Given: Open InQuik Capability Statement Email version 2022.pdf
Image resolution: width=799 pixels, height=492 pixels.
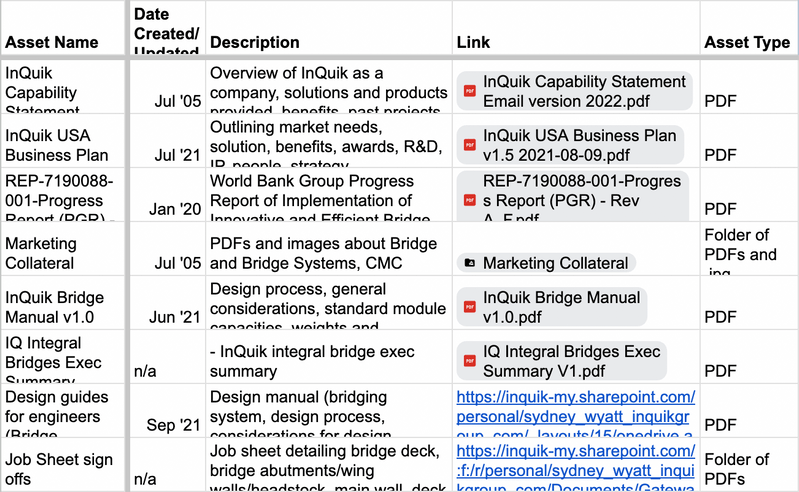Looking at the screenshot, I should pyautogui.click(x=580, y=91).
